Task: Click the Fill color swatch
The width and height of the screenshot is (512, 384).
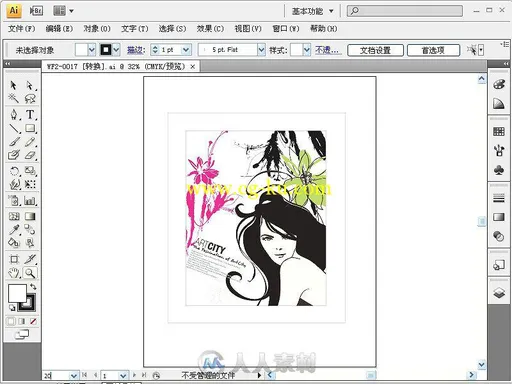Action: pyautogui.click(x=17, y=293)
